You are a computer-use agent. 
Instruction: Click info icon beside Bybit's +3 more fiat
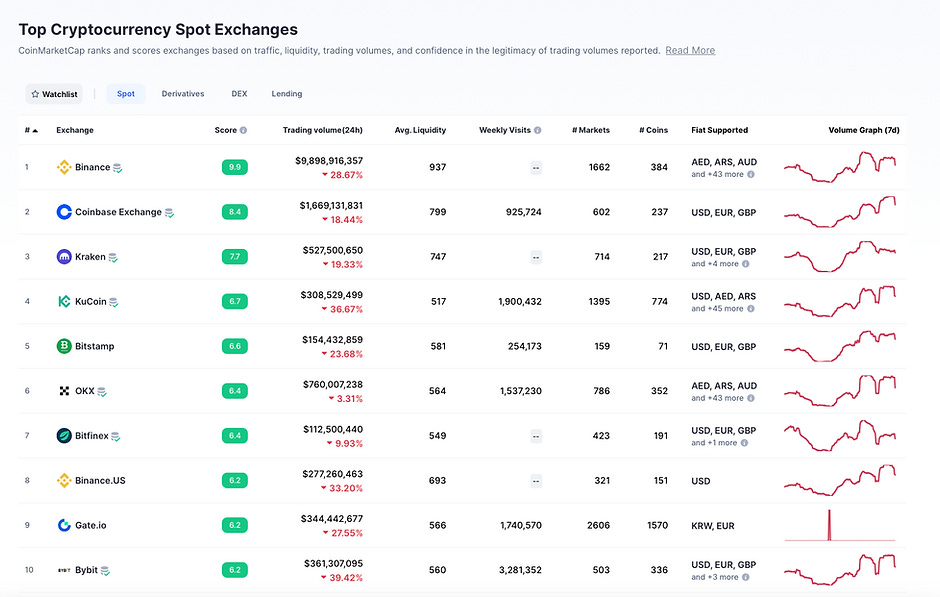tap(746, 577)
